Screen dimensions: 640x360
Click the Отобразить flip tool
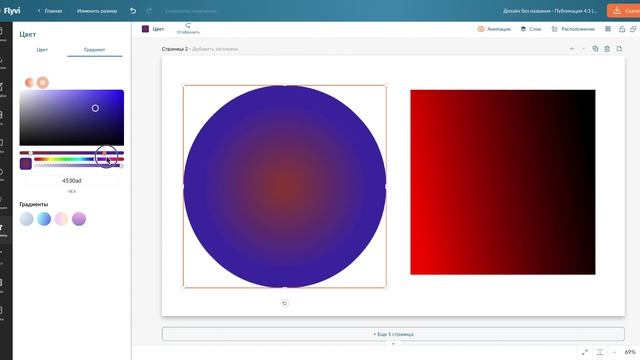(x=188, y=29)
